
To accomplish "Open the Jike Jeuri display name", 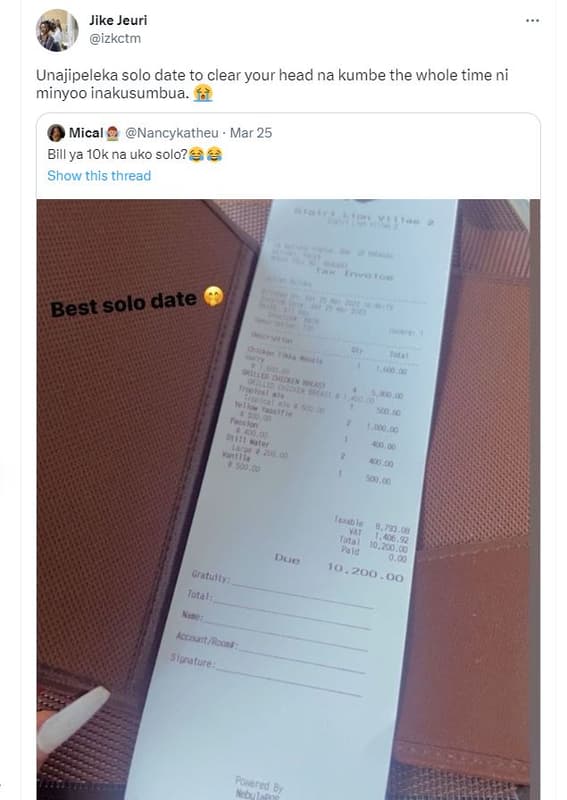I will tap(118, 20).
